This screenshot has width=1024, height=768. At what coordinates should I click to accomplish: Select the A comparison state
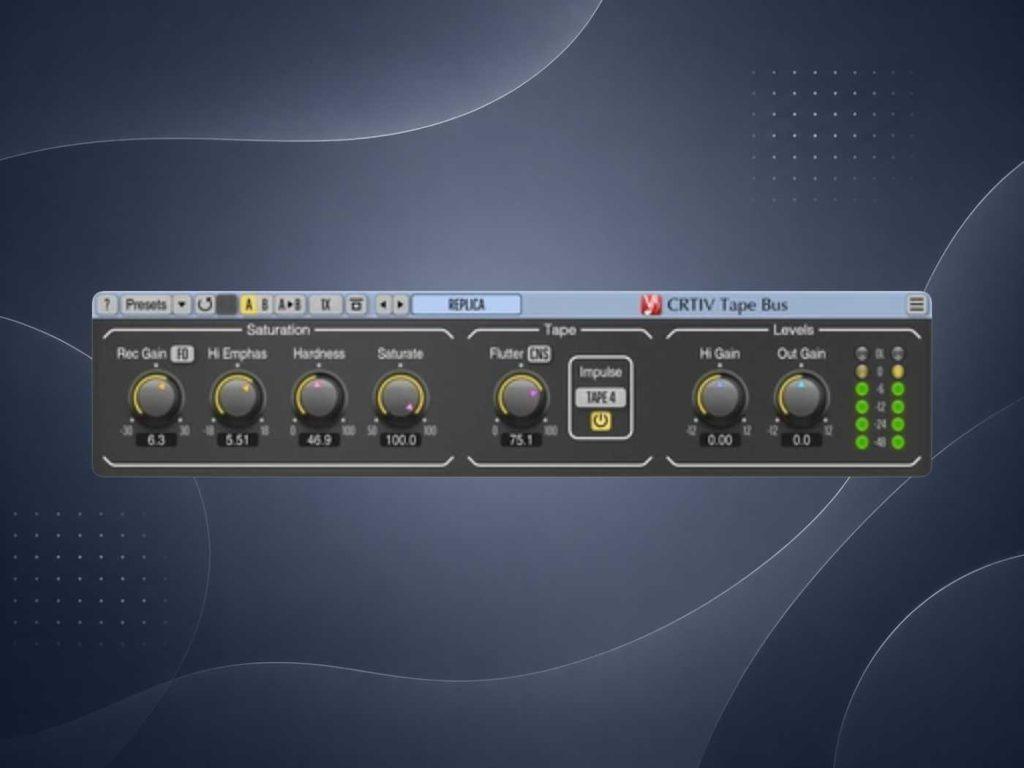click(x=248, y=305)
